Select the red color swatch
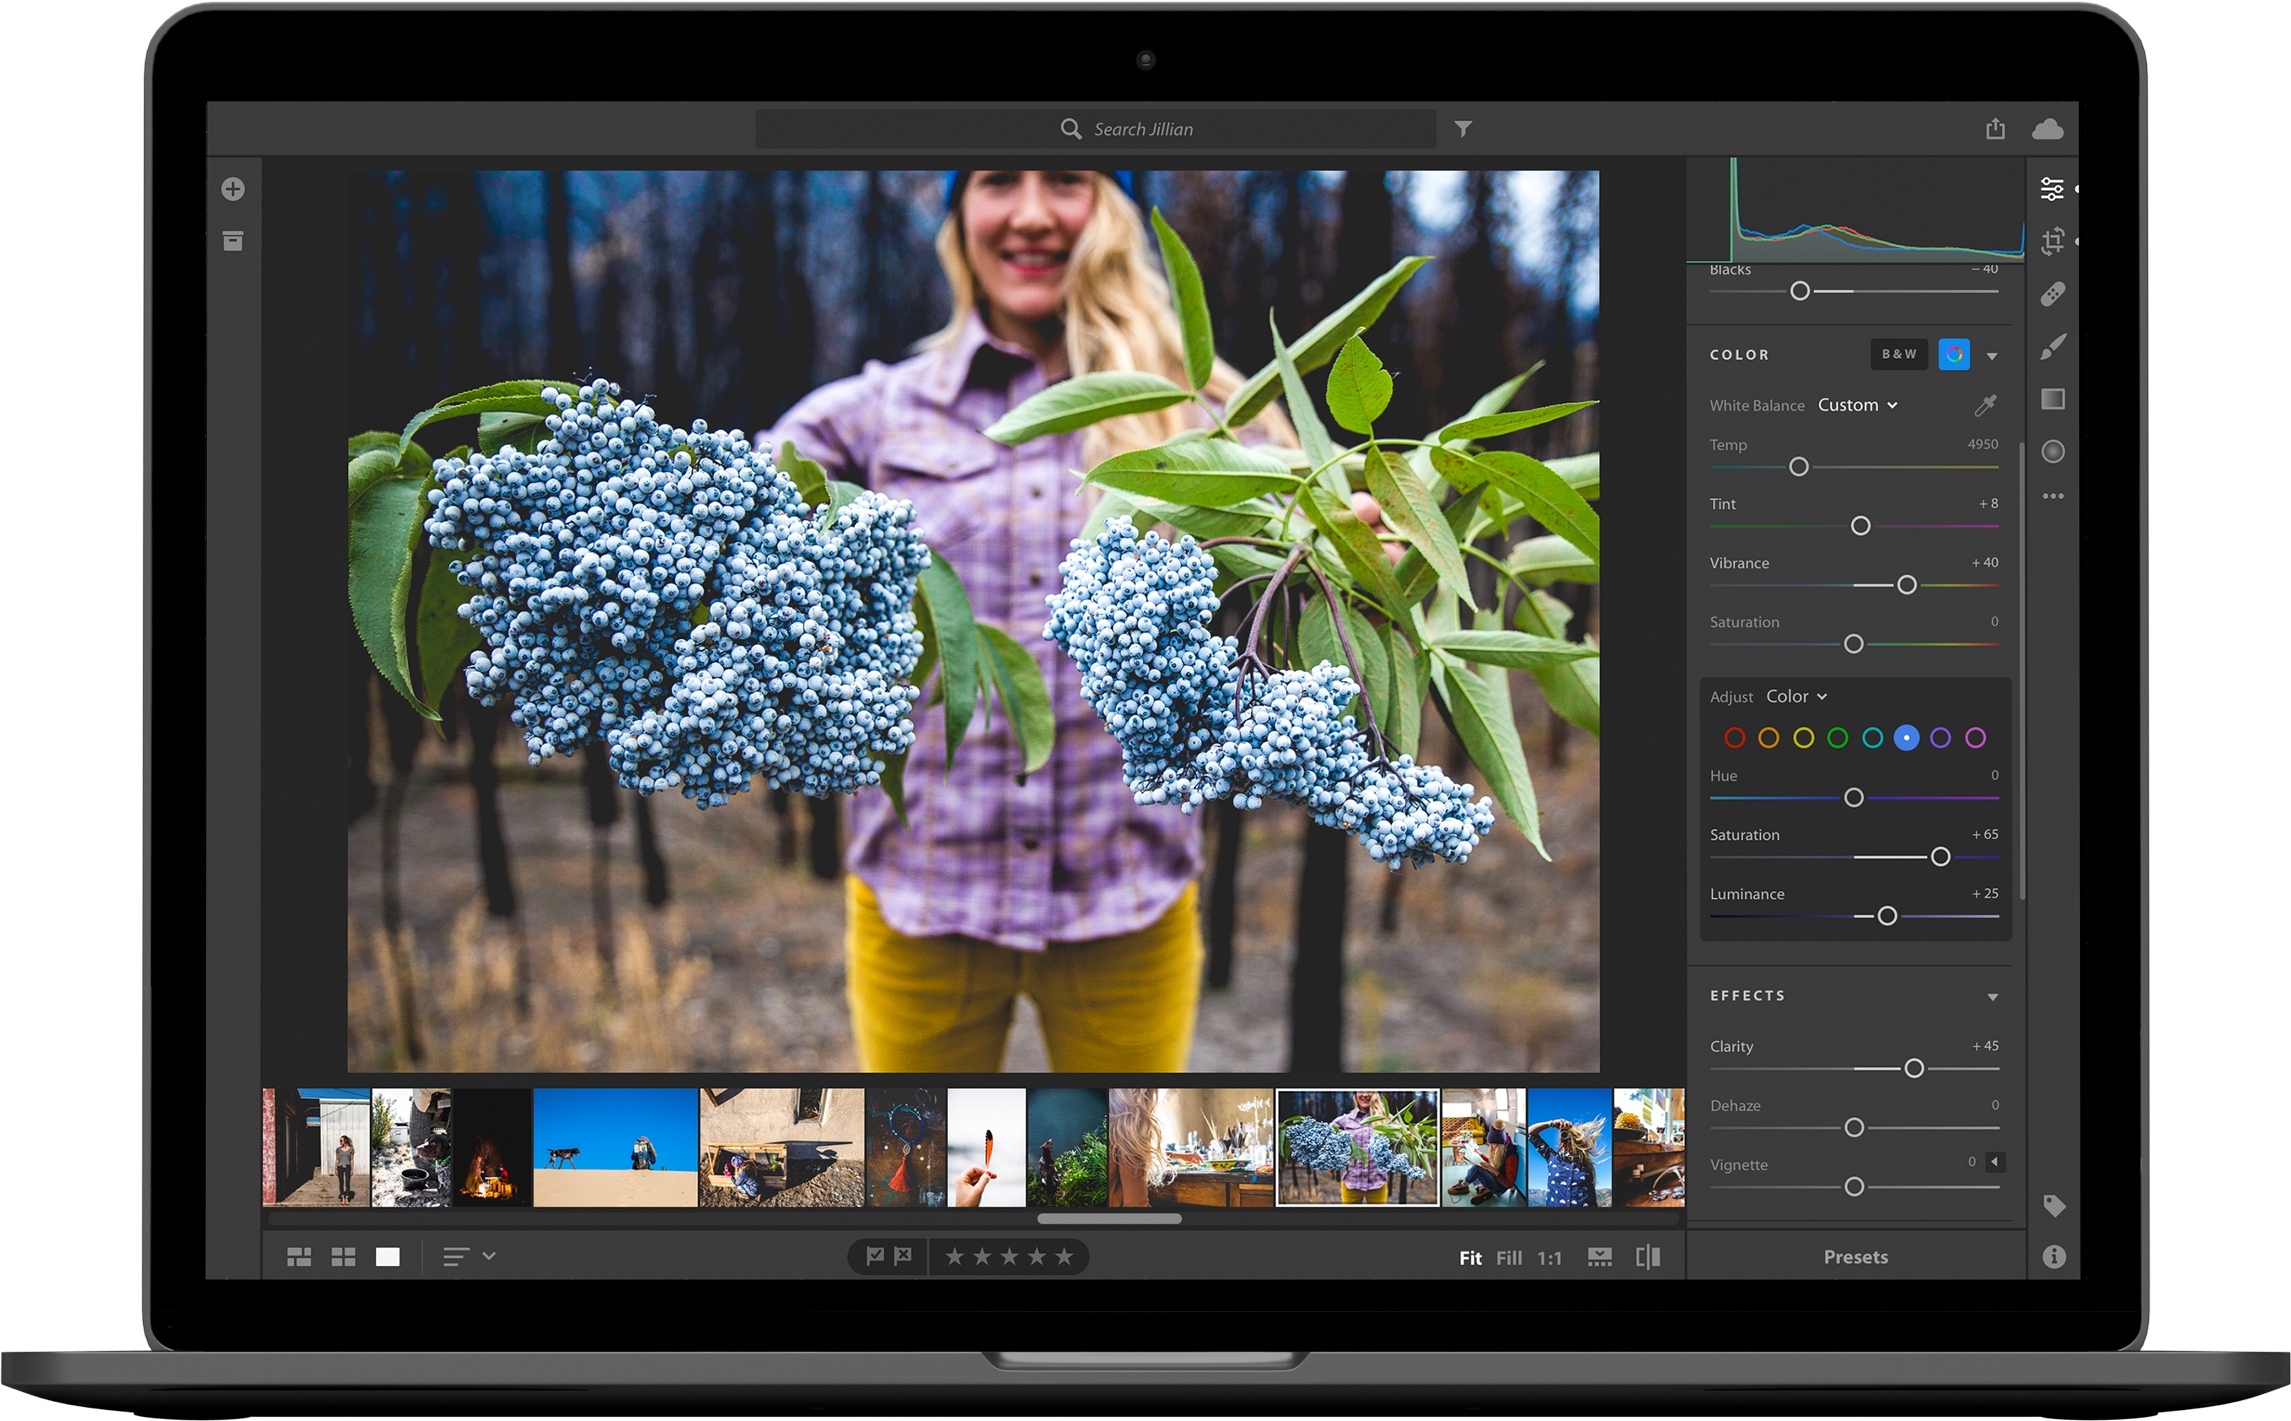Screen dimensions: 2291x1421 point(1734,738)
